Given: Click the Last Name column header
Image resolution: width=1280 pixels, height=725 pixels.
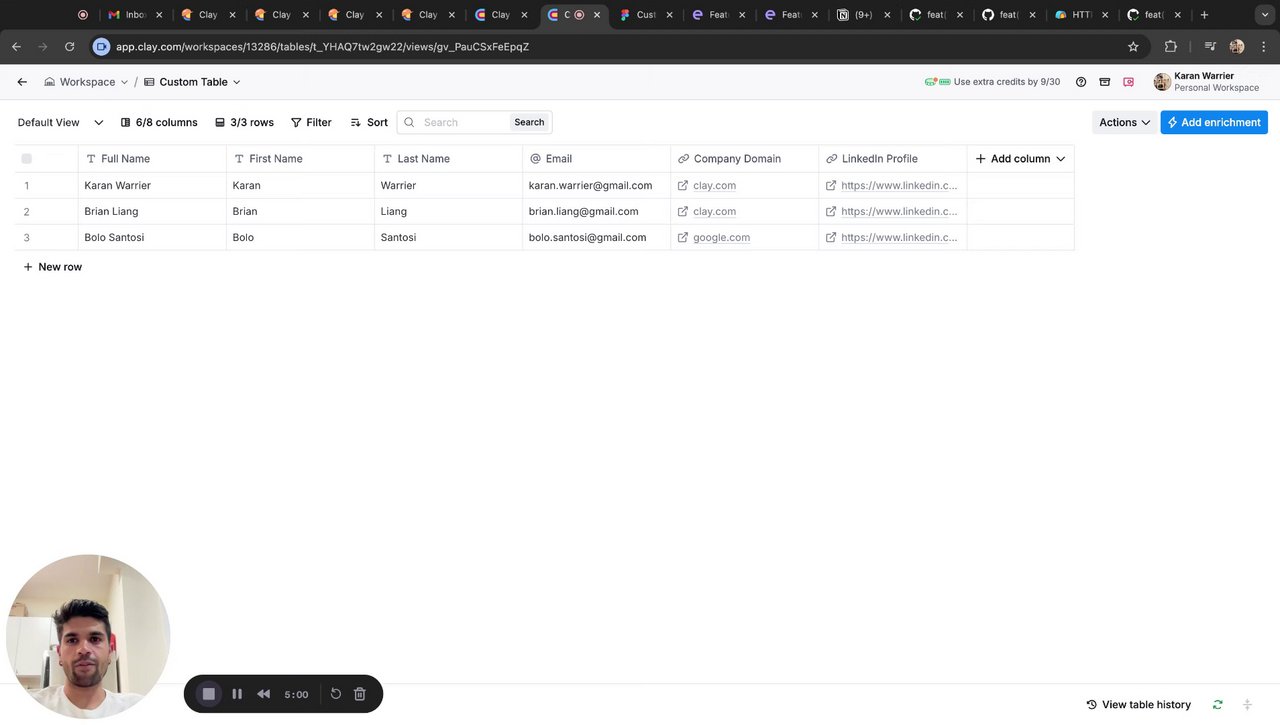Looking at the screenshot, I should click(448, 159).
